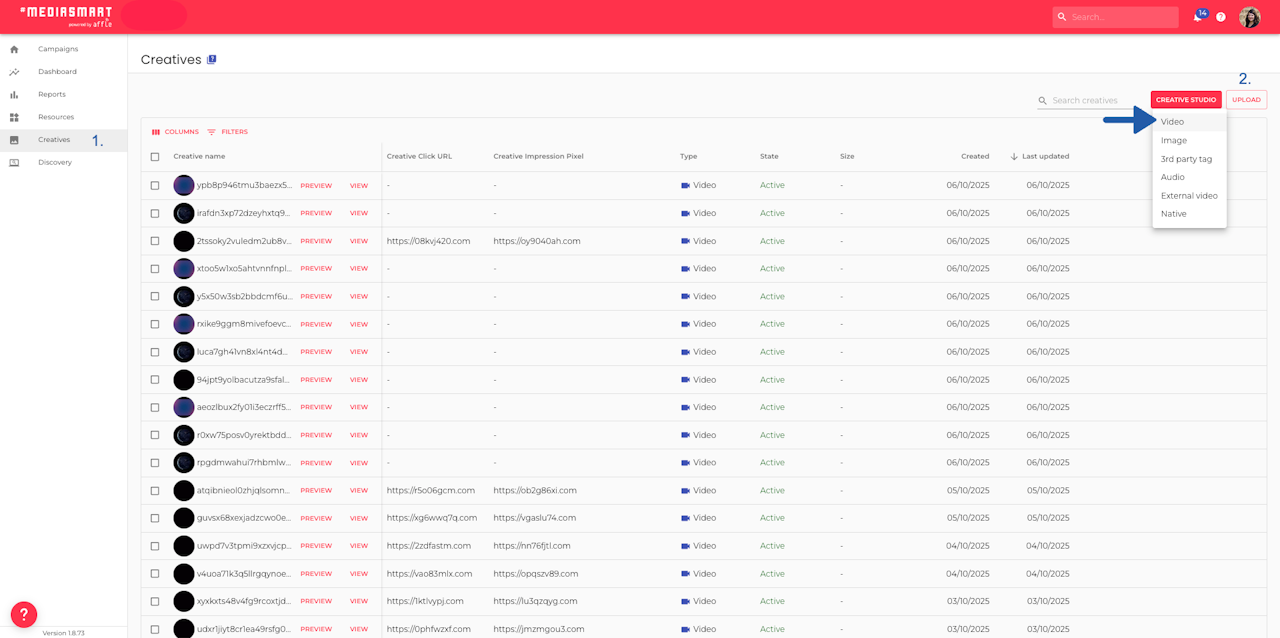1280x638 pixels.
Task: Expand the Filters options
Action: (x=228, y=132)
